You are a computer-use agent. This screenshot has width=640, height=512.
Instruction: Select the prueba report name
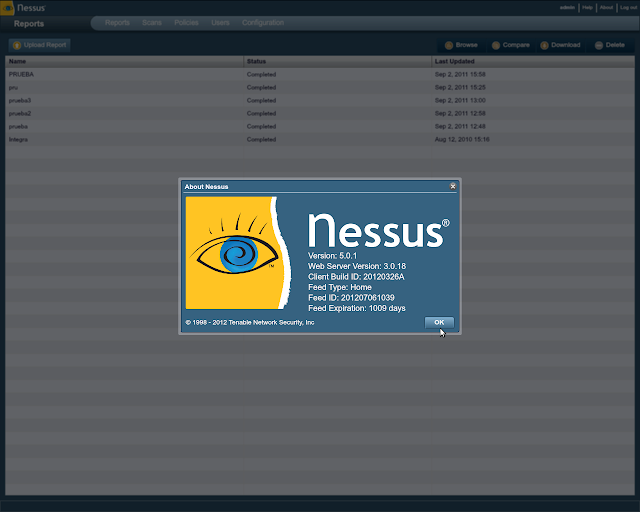18,127
